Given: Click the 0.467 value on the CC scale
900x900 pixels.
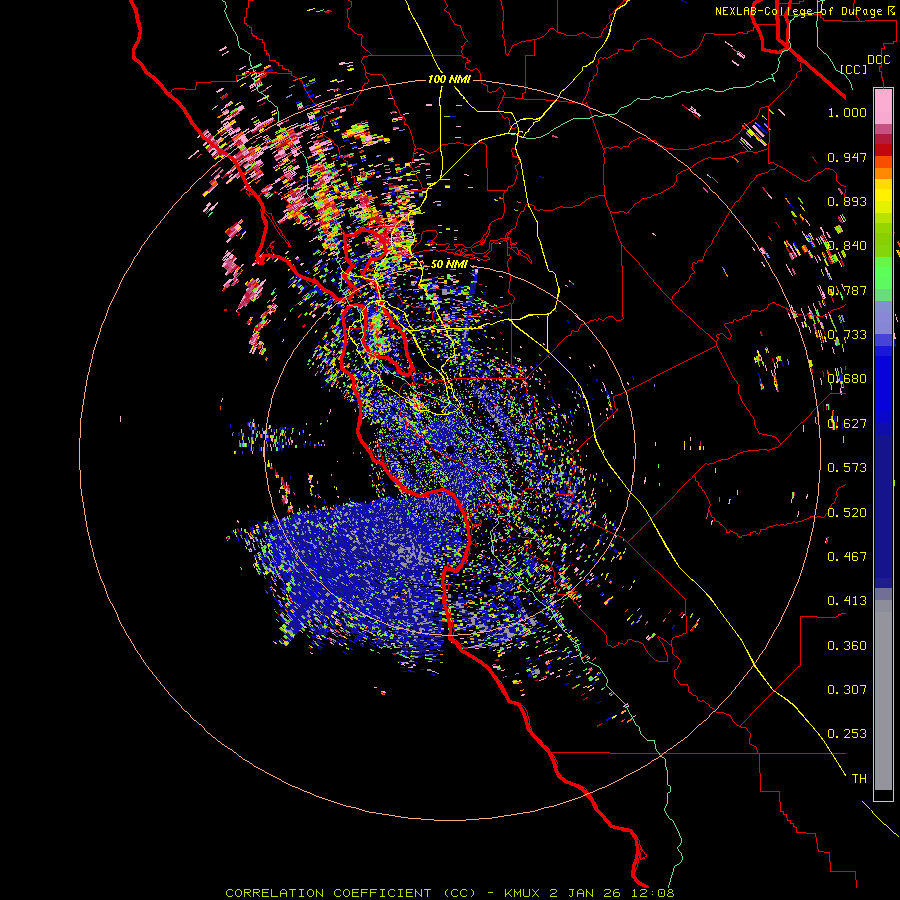Looking at the screenshot, I should (x=847, y=557).
